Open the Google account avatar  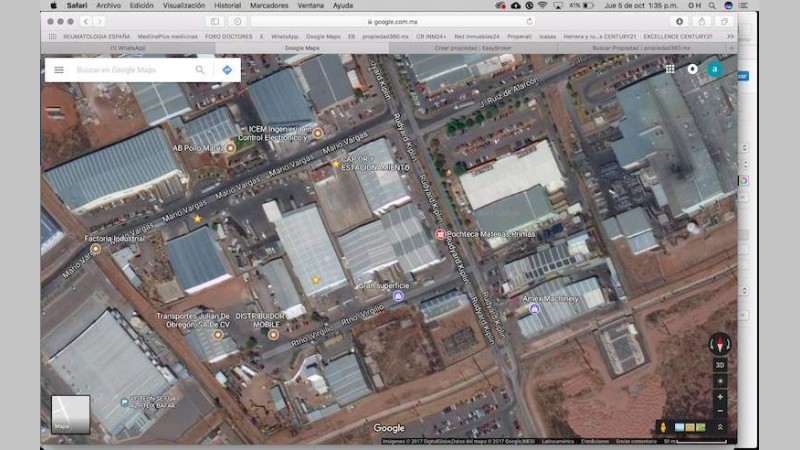(715, 69)
